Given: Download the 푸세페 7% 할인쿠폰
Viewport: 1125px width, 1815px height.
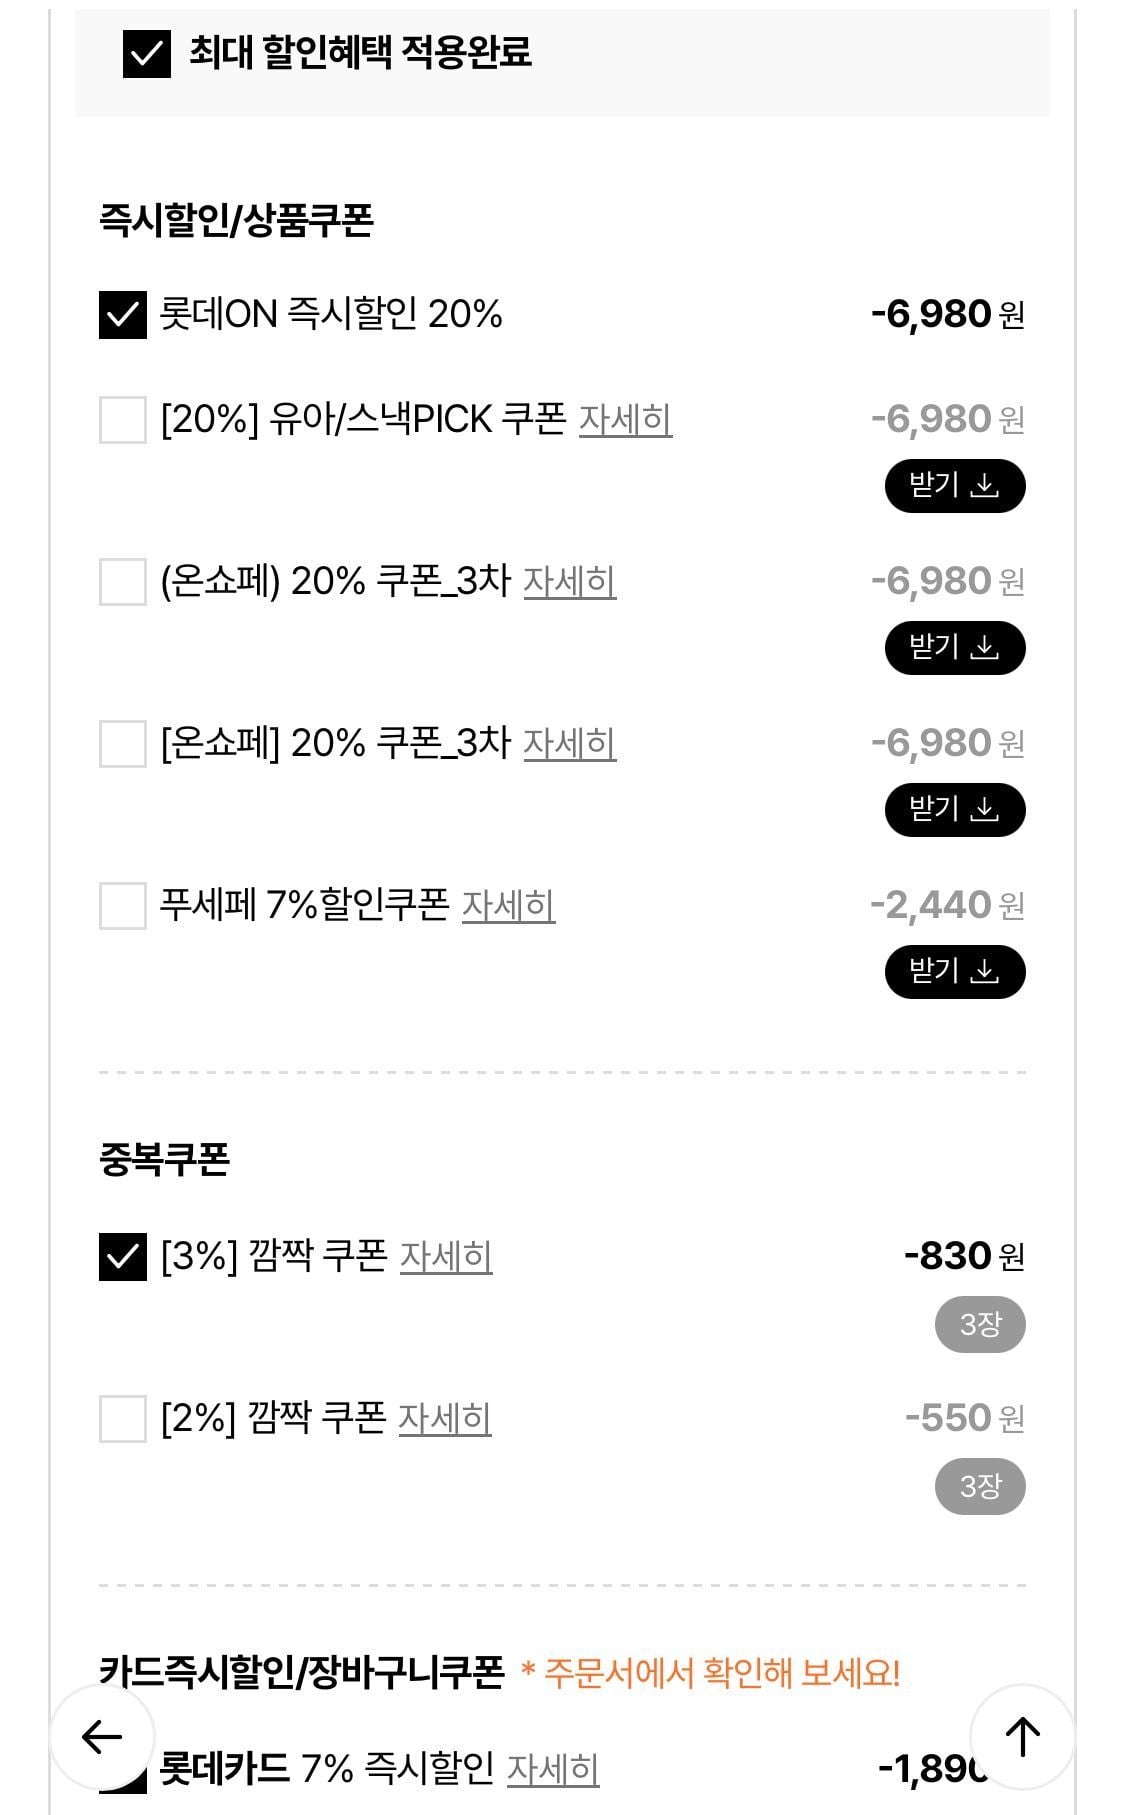Looking at the screenshot, I should [955, 972].
